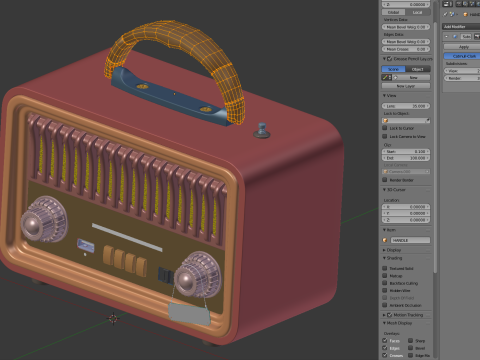Click the Mean Bevel Weight field under Edges Data
The image size is (480, 360).
(x=406, y=42)
